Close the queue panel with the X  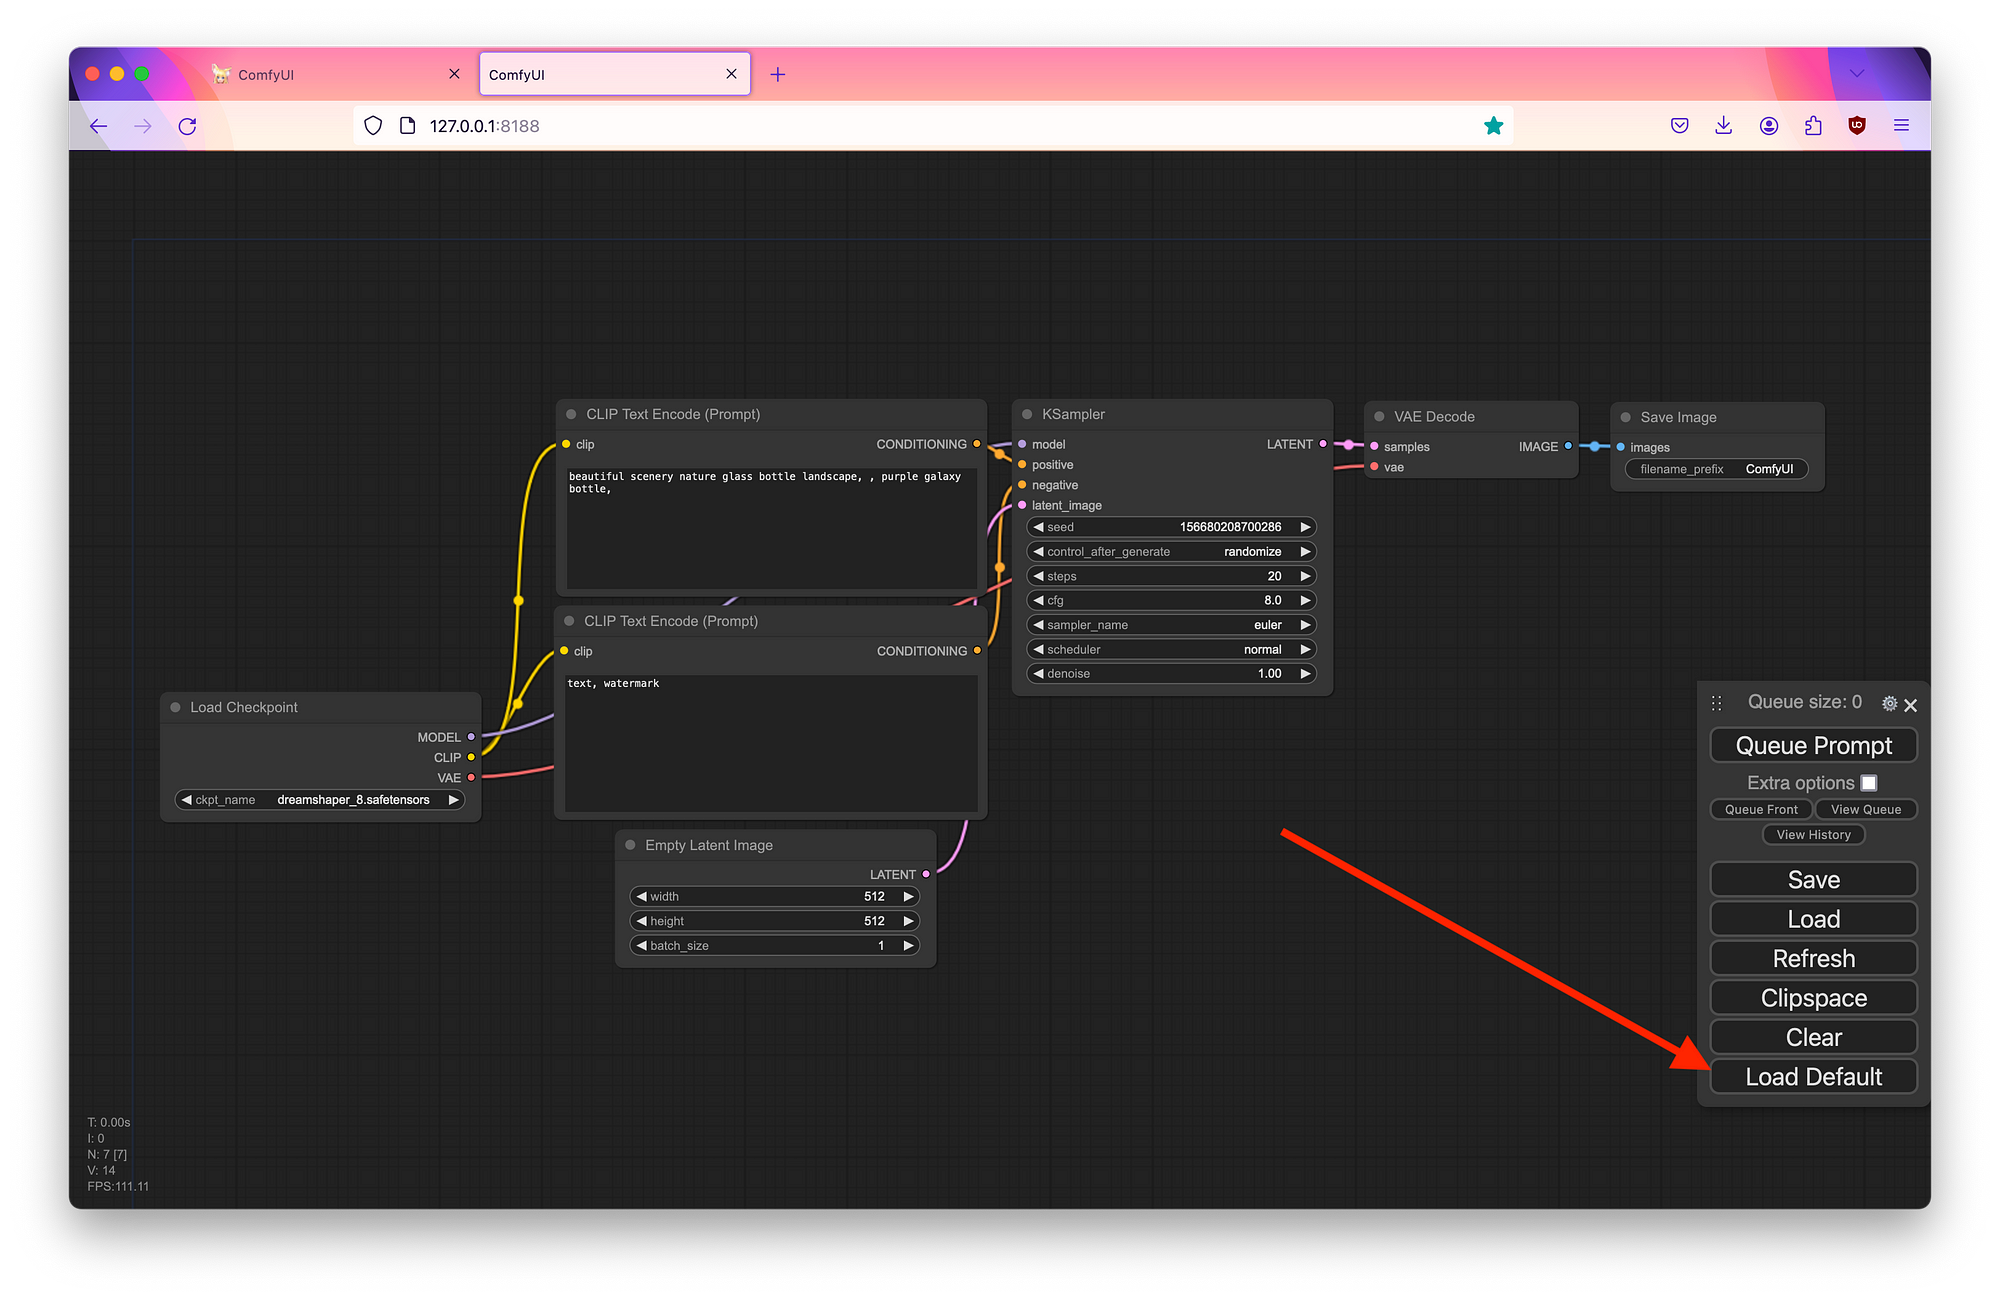click(x=1911, y=705)
